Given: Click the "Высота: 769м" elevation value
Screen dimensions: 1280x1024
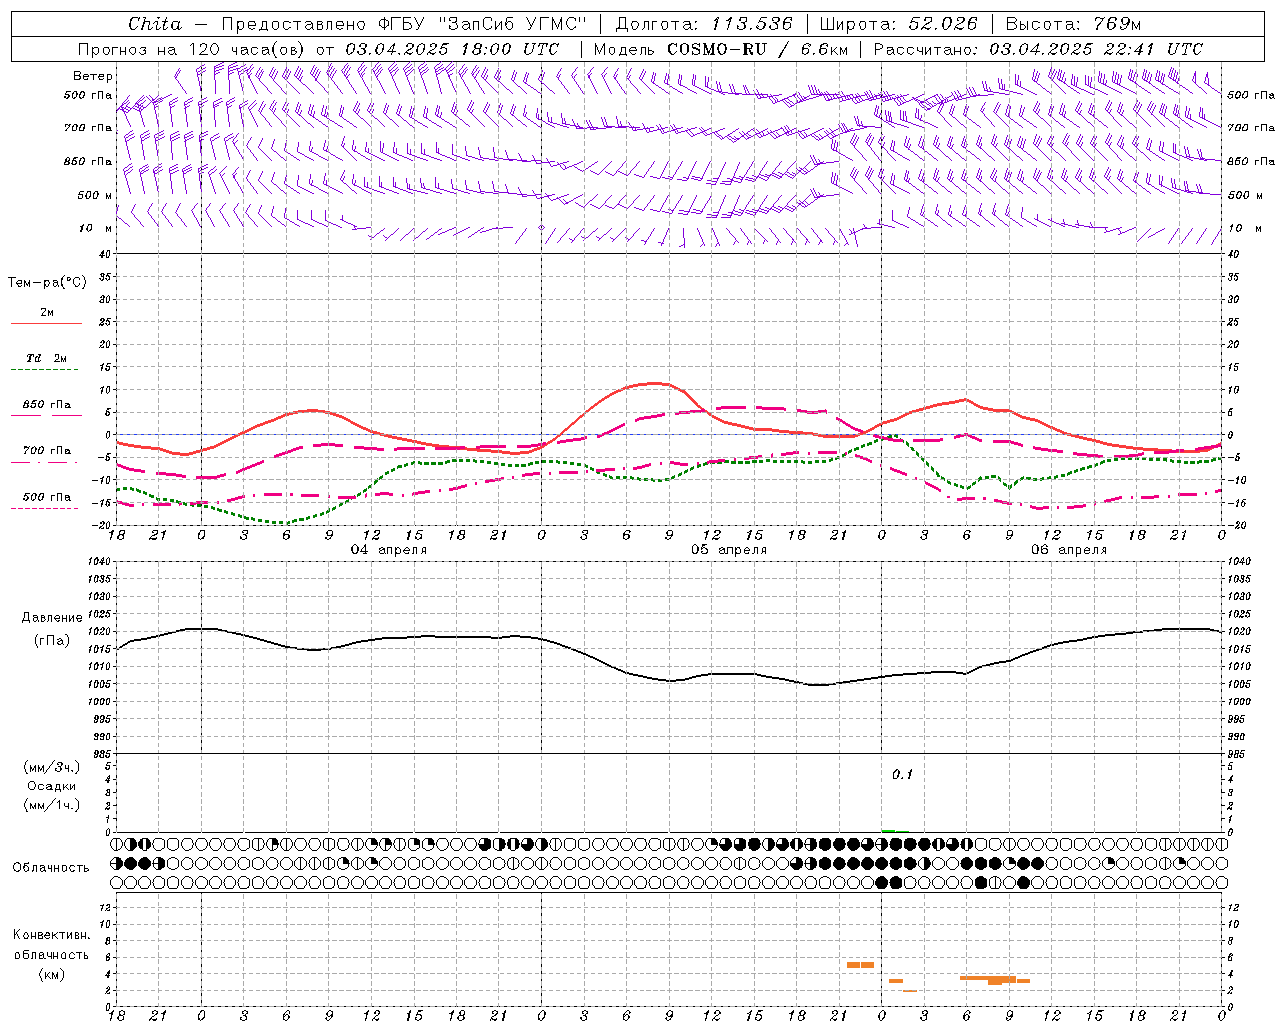Looking at the screenshot, I should coord(1073,24).
